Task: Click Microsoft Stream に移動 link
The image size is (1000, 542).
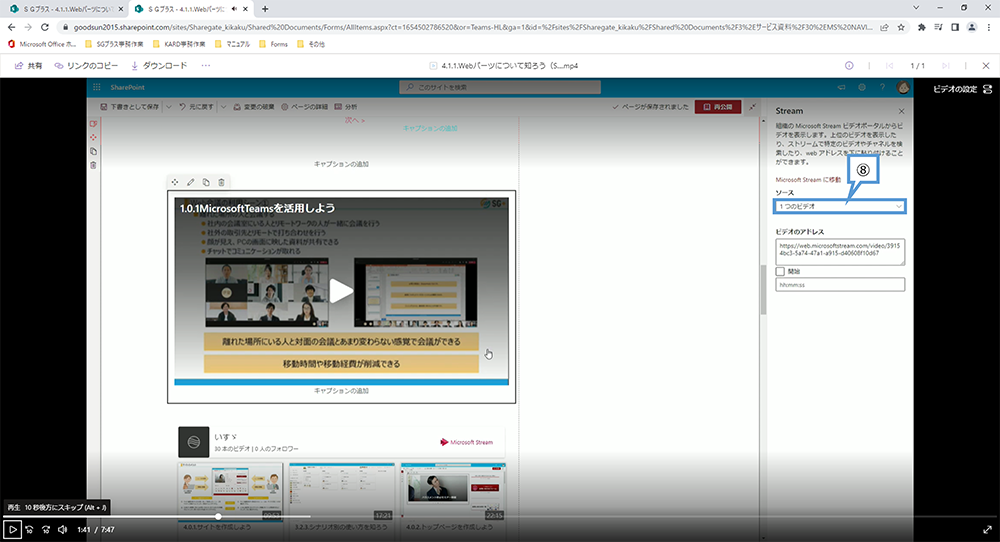Action: tap(808, 180)
